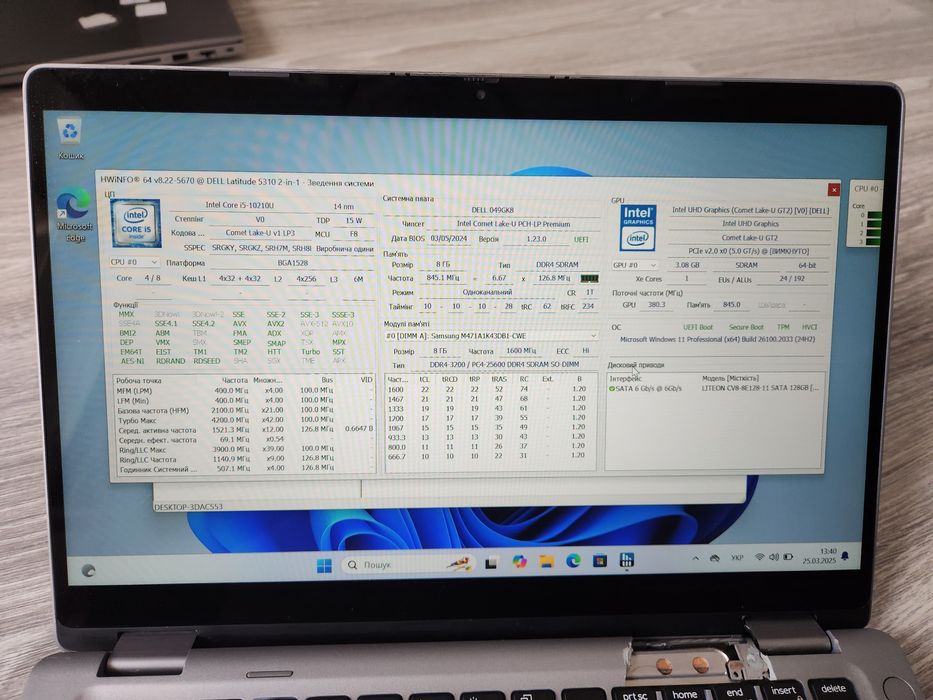Screen dimensions: 933x700
Task: Click the RDSEED feature flag
Action: point(206,361)
